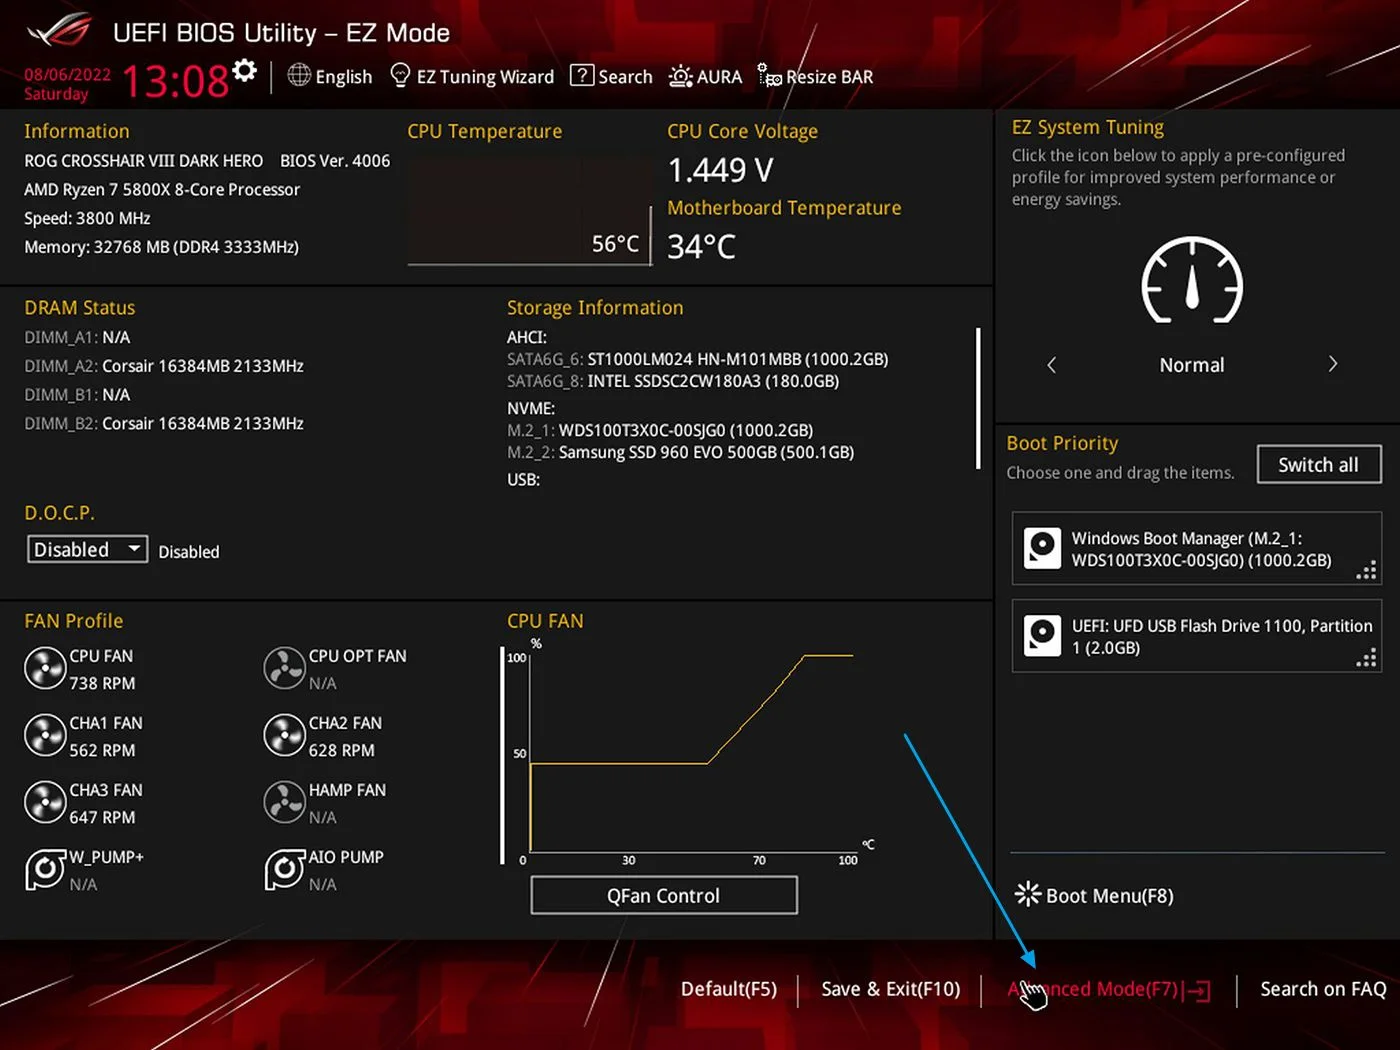Click the Resize BAR icon

(769, 76)
